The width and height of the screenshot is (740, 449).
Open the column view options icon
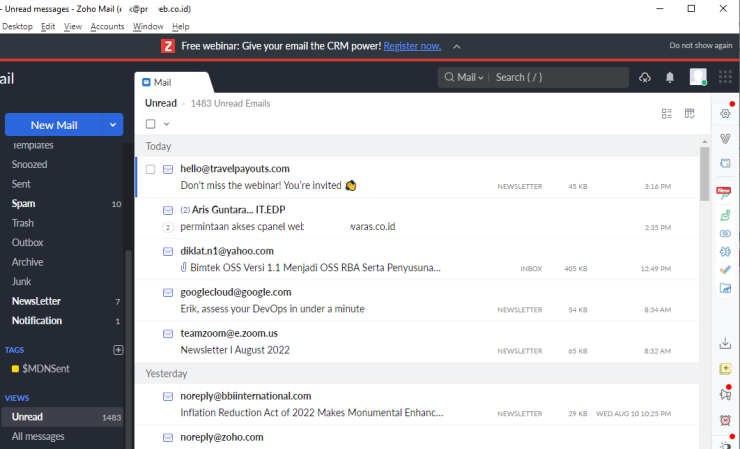click(690, 113)
